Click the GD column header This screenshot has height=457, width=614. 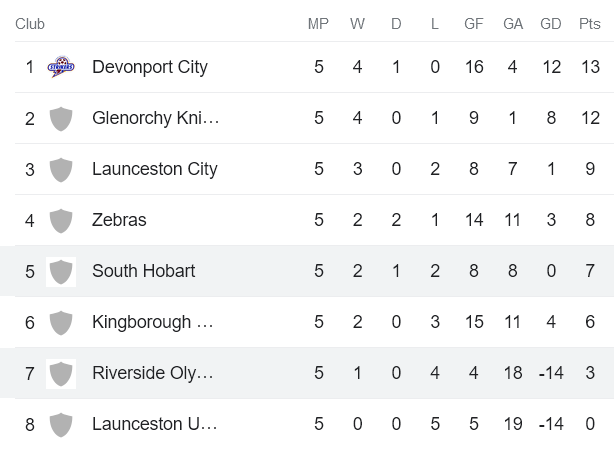tap(551, 24)
